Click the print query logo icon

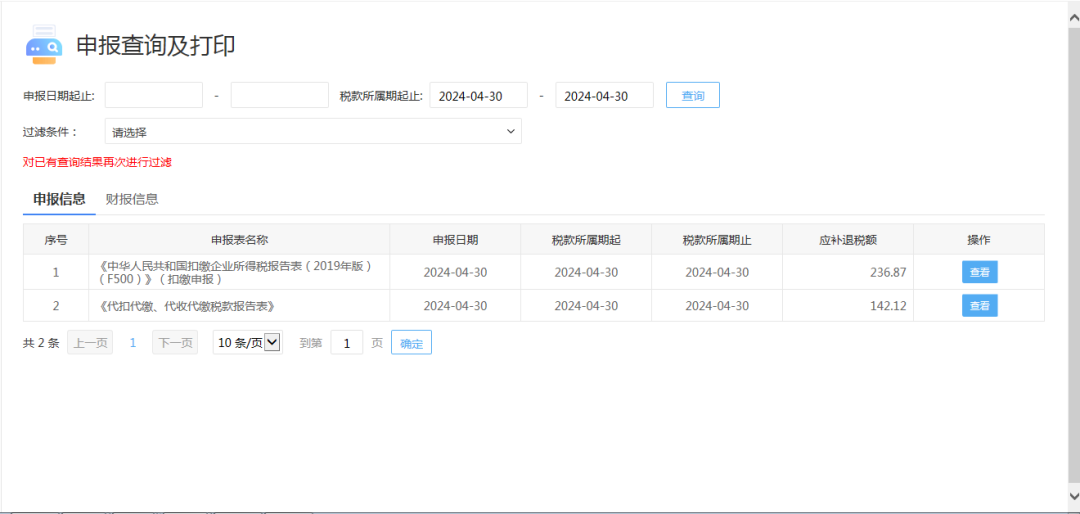44,45
